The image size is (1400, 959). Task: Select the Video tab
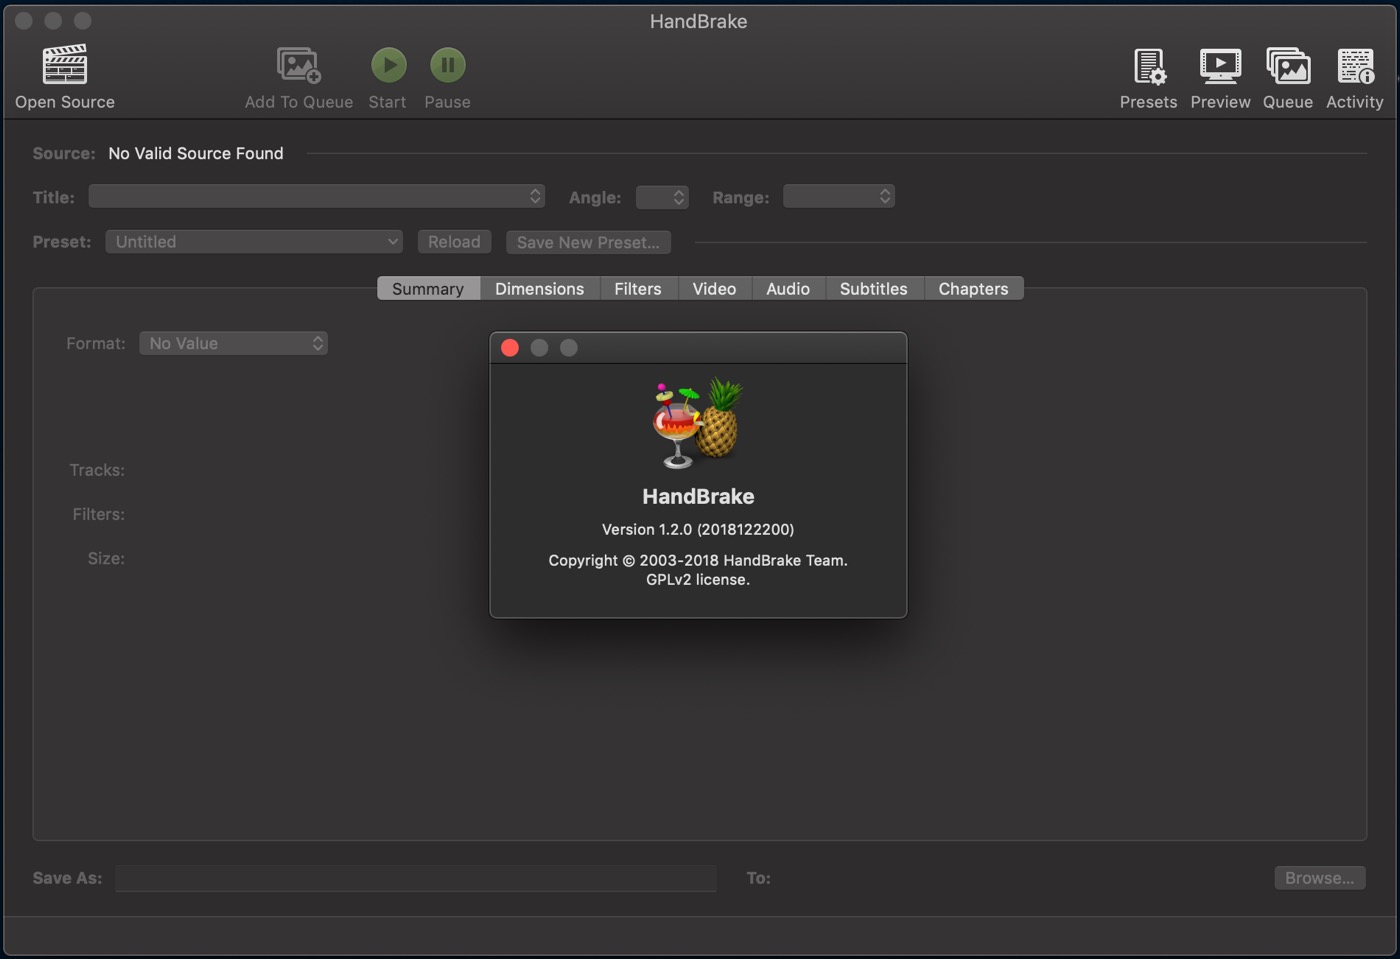(714, 288)
